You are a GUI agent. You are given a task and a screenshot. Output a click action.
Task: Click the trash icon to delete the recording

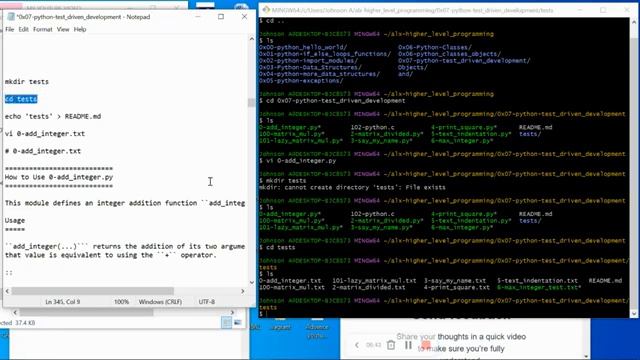[391, 345]
